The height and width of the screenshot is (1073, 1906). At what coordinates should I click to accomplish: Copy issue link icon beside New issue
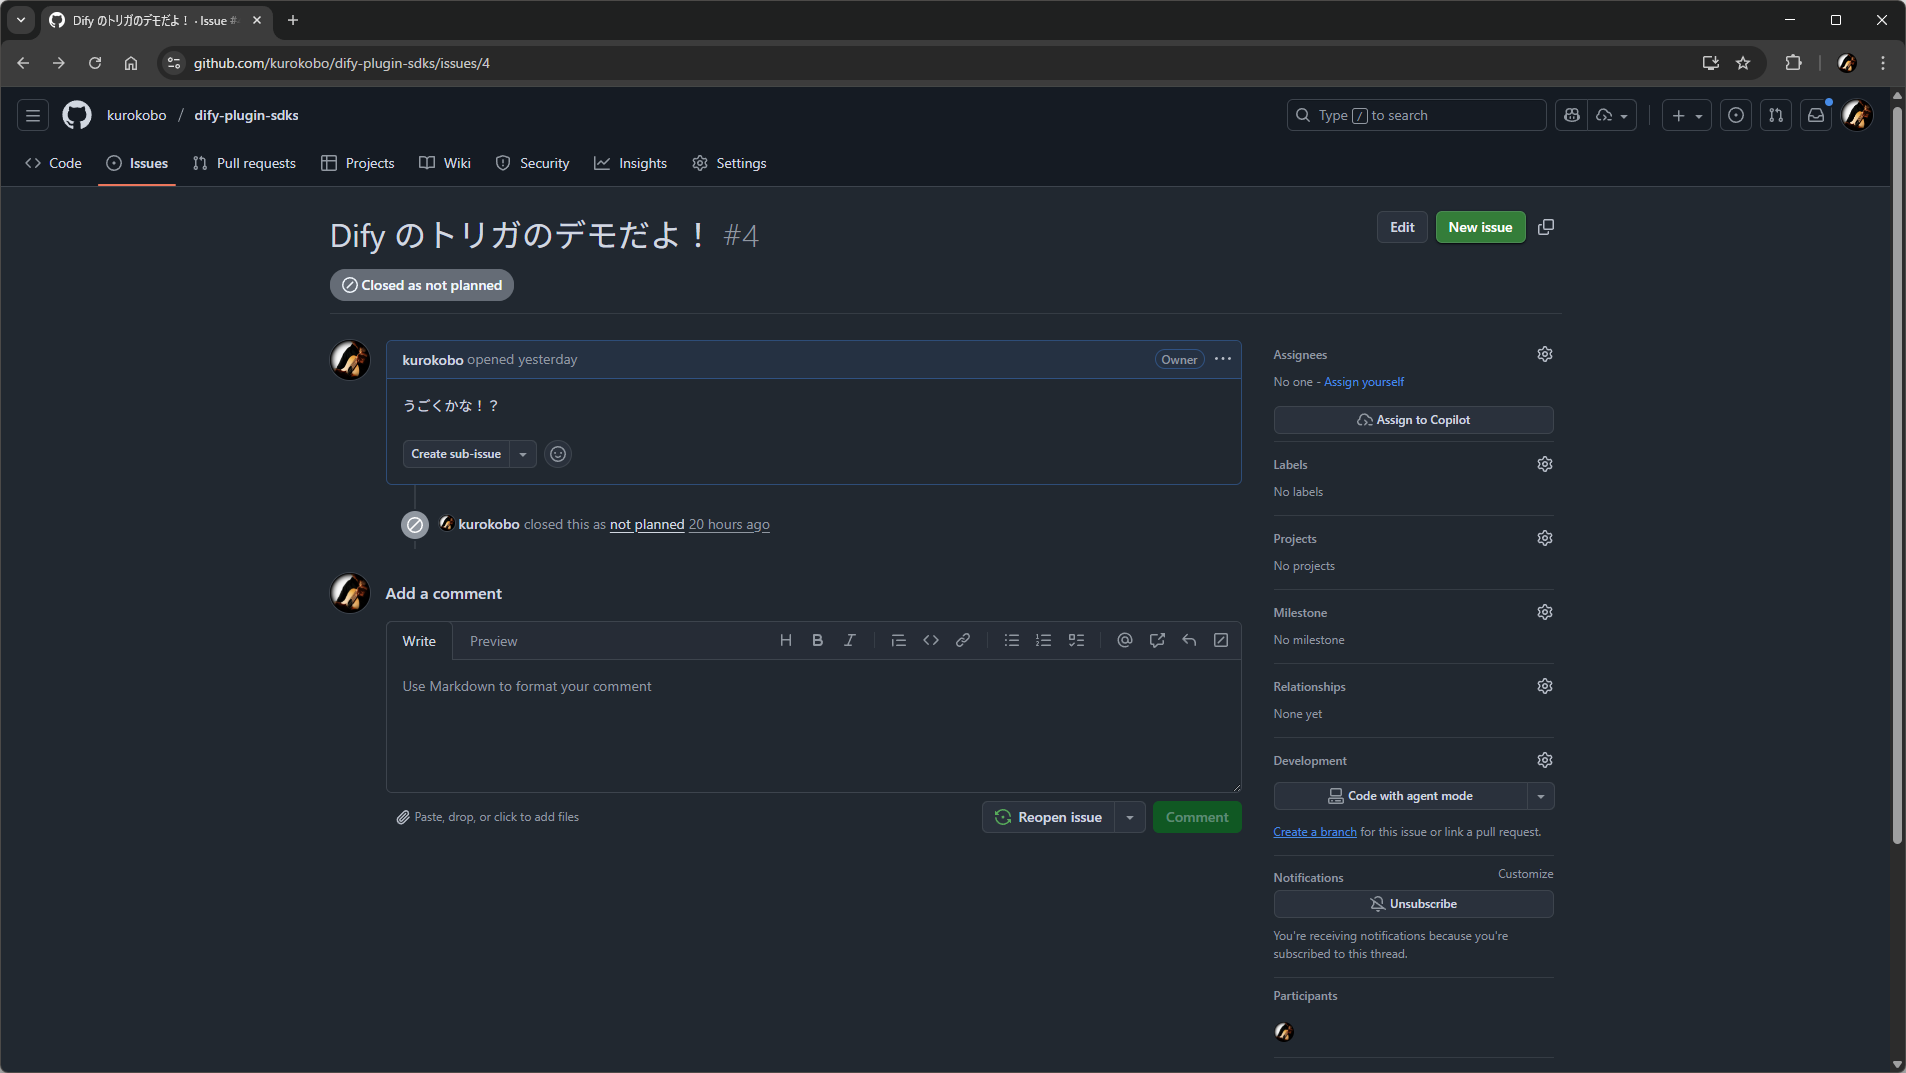point(1545,227)
